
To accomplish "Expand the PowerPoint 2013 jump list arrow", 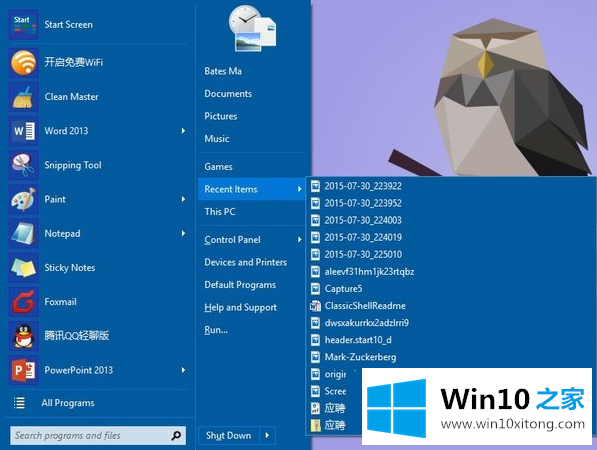I will [x=184, y=370].
